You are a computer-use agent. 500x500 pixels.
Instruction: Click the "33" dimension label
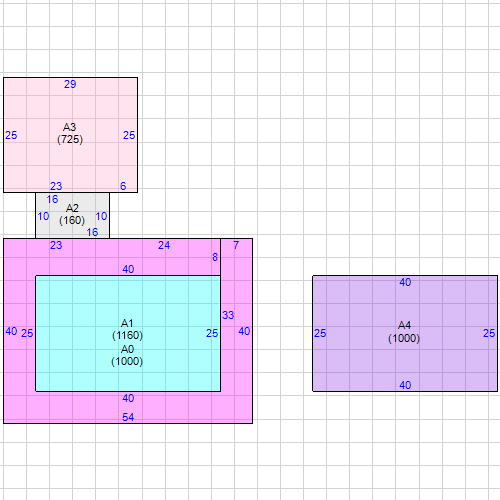228,315
